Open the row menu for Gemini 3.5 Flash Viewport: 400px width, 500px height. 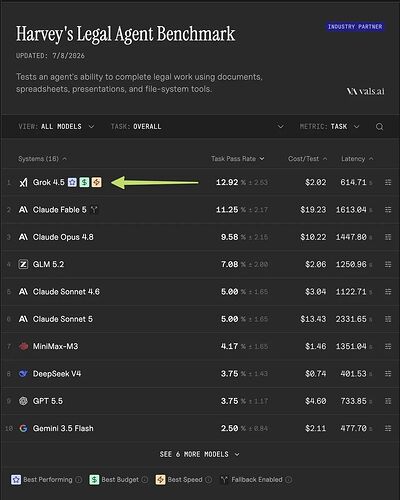pos(388,428)
